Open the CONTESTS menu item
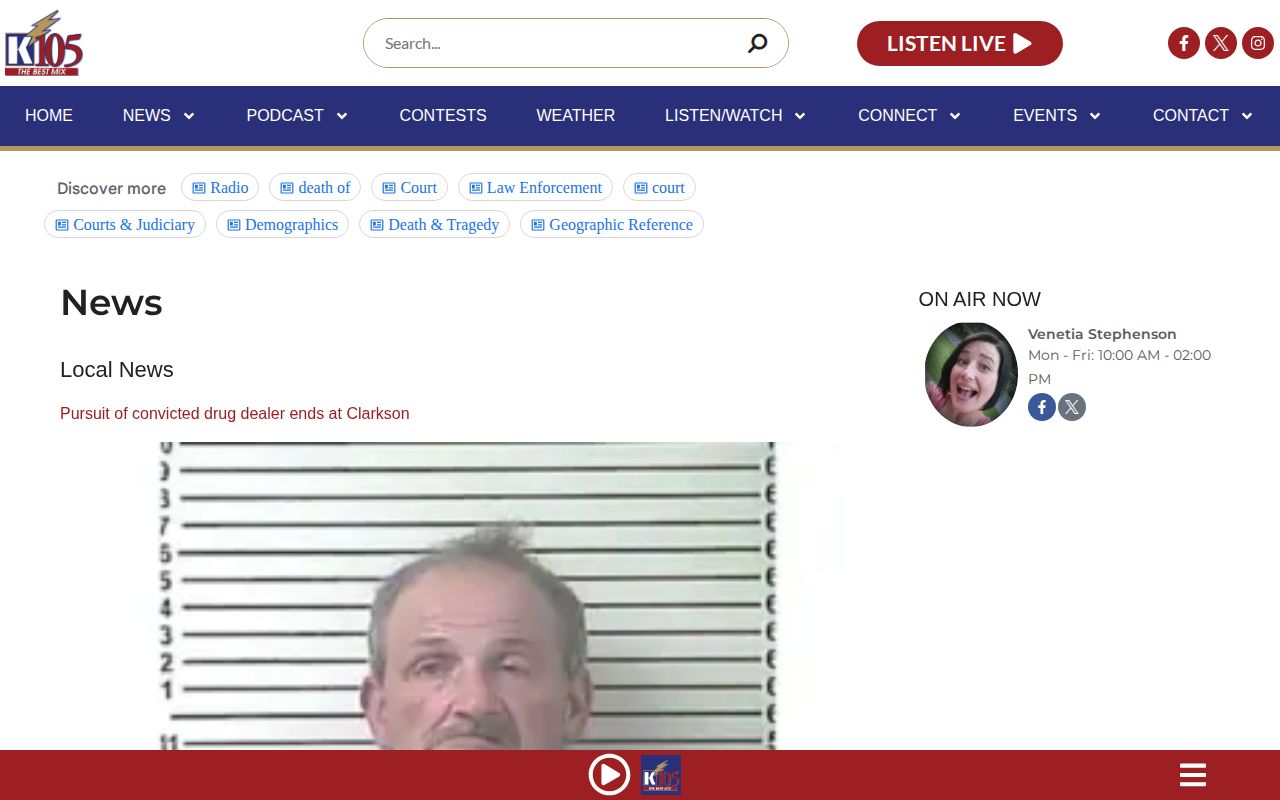1280x800 pixels. click(443, 116)
